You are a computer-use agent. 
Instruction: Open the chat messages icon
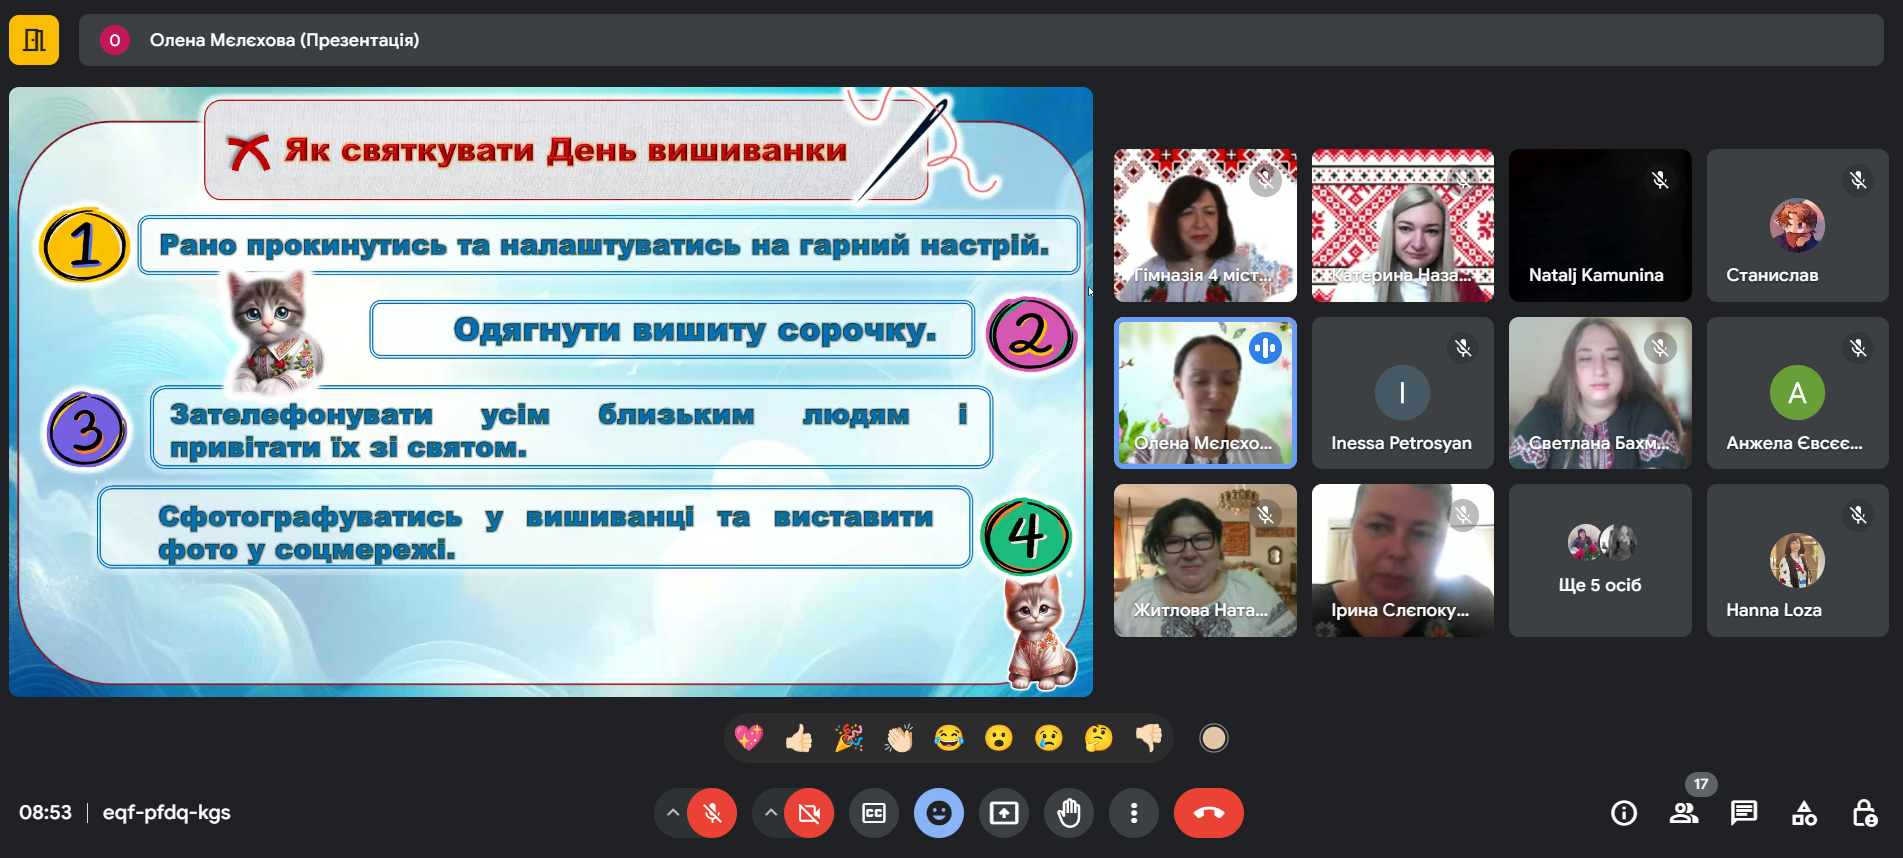pos(1744,813)
